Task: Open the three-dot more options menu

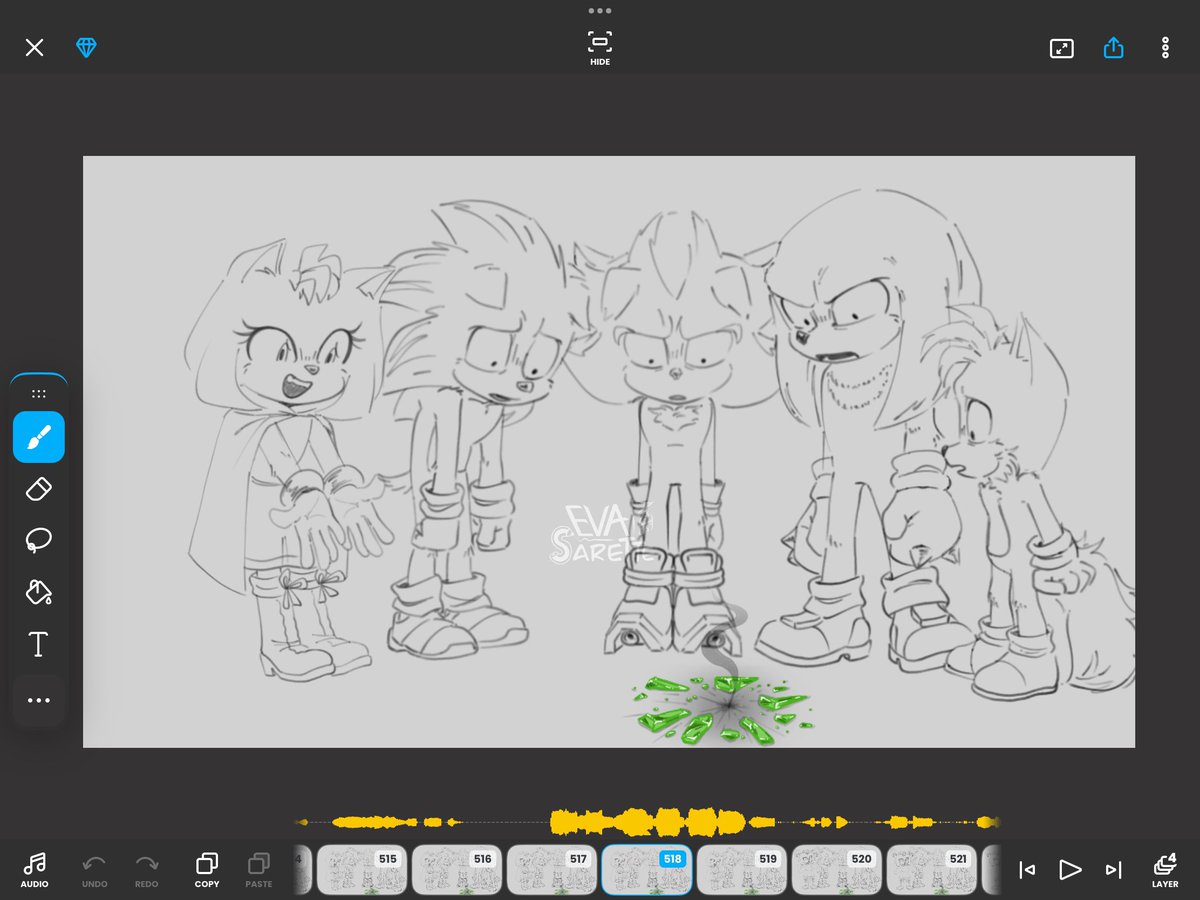Action: pyautogui.click(x=1165, y=48)
